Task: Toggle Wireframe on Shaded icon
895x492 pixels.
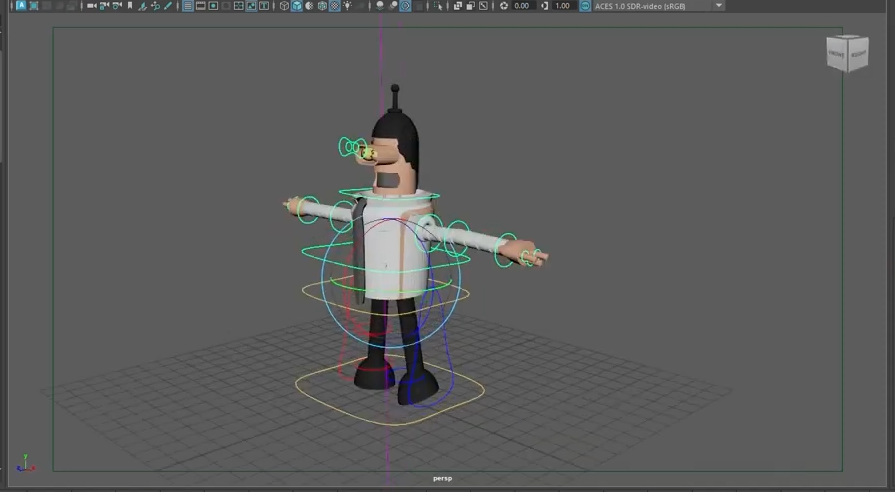Action: [x=322, y=6]
